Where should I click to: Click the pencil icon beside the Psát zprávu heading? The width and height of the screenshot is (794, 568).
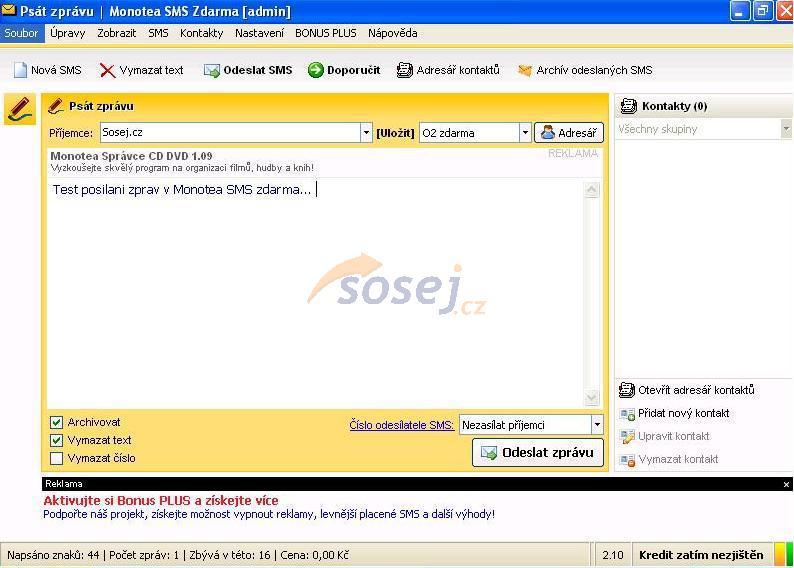(x=56, y=106)
